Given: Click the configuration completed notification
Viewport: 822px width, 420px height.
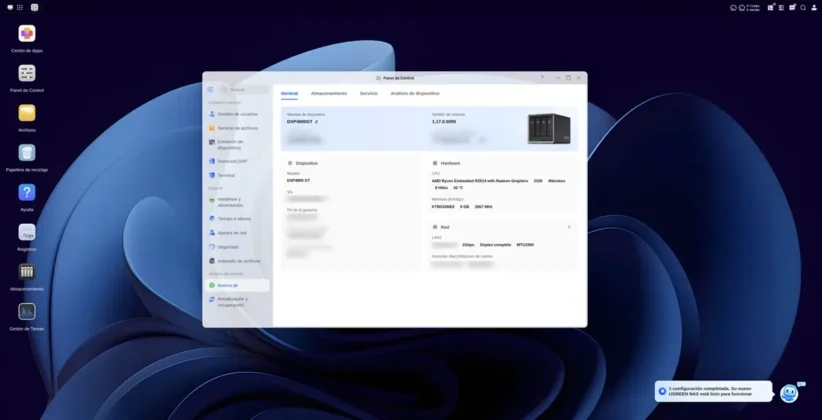Looking at the screenshot, I should pyautogui.click(x=713, y=391).
